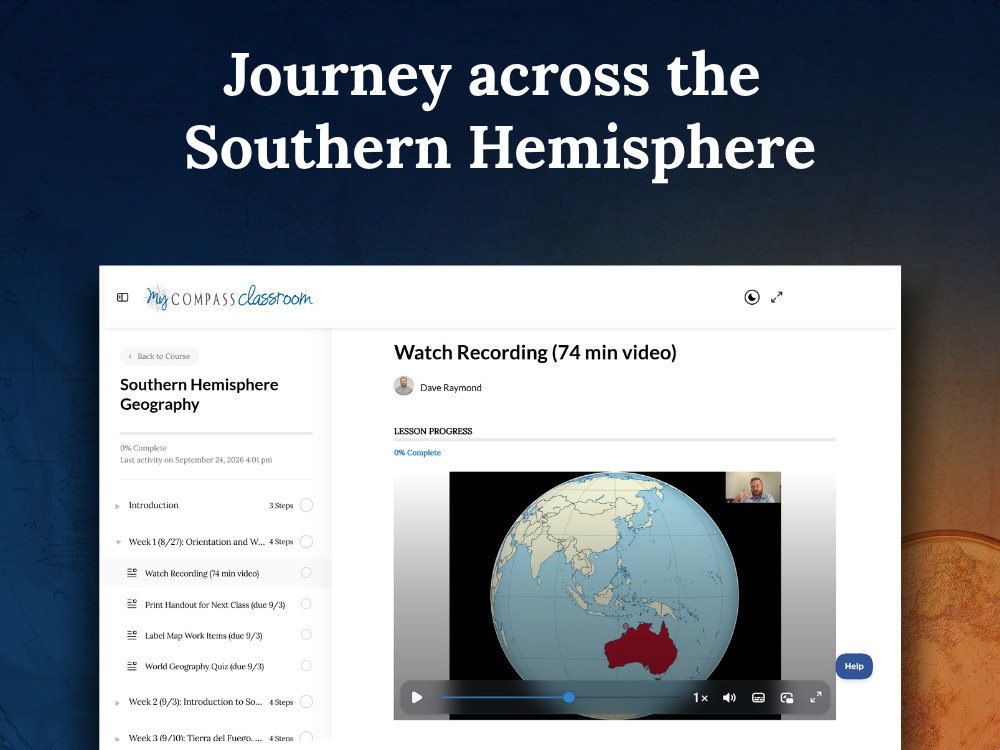
Task: Toggle completion circle for Watch Recording lesson
Action: (x=306, y=573)
